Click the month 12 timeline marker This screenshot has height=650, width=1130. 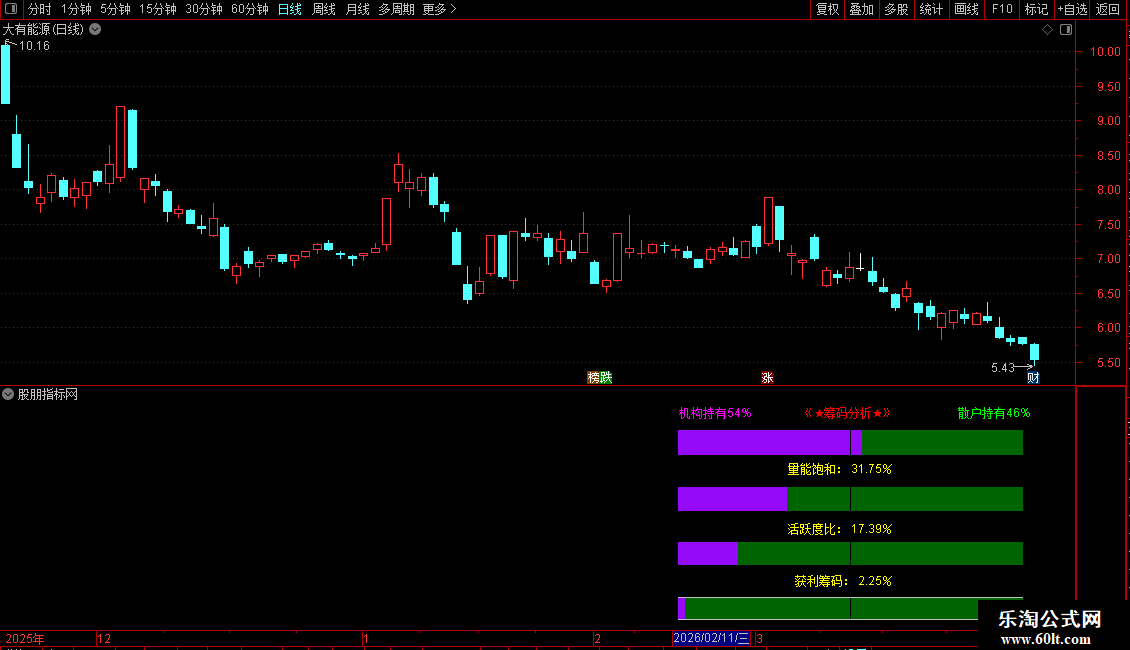pyautogui.click(x=104, y=638)
